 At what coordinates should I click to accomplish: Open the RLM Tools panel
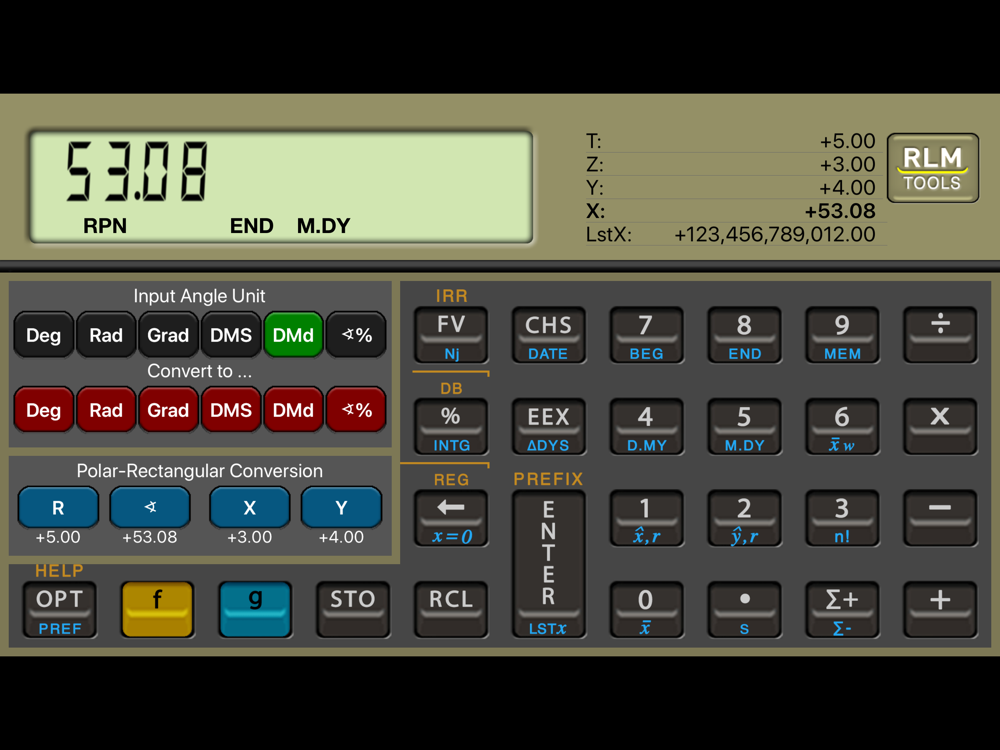[x=932, y=168]
